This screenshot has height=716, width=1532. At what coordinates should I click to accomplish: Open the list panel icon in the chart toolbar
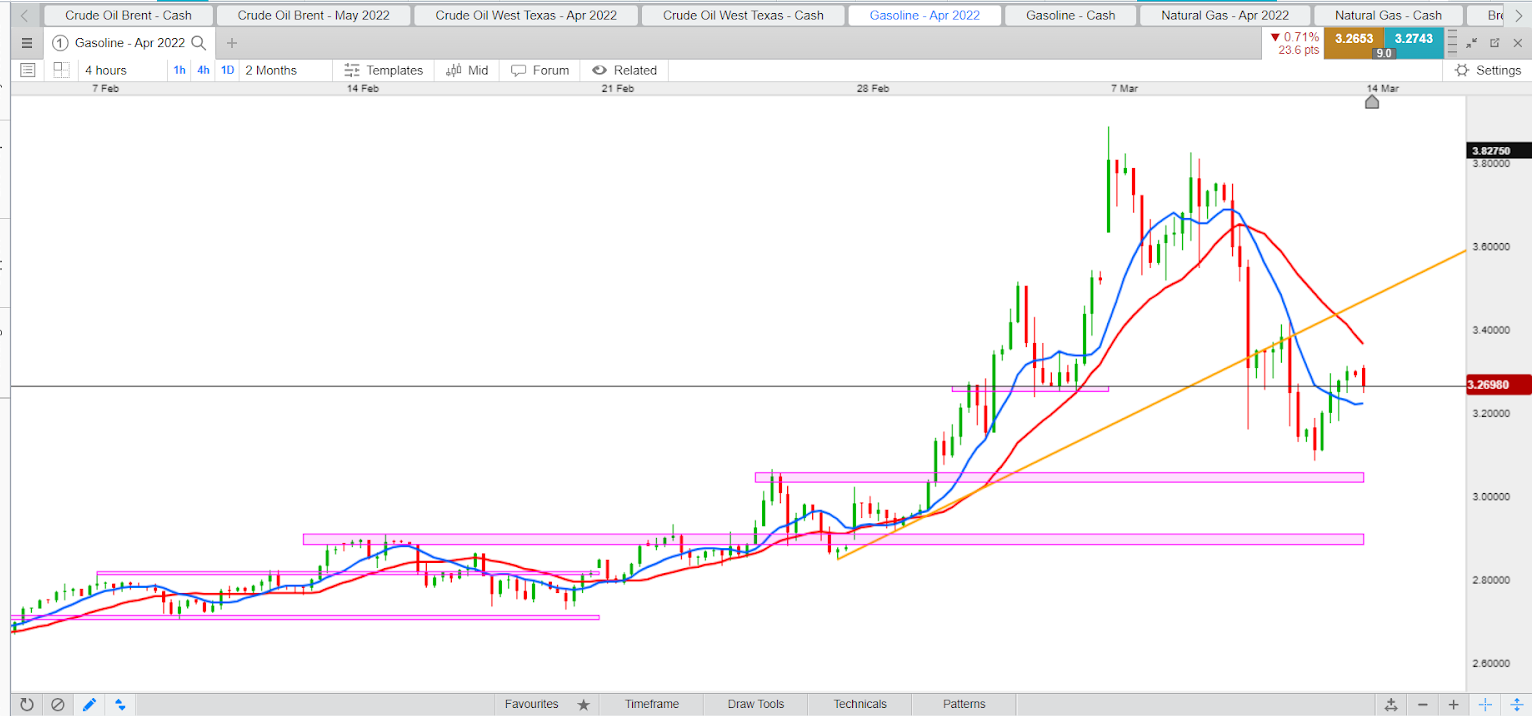[x=27, y=70]
